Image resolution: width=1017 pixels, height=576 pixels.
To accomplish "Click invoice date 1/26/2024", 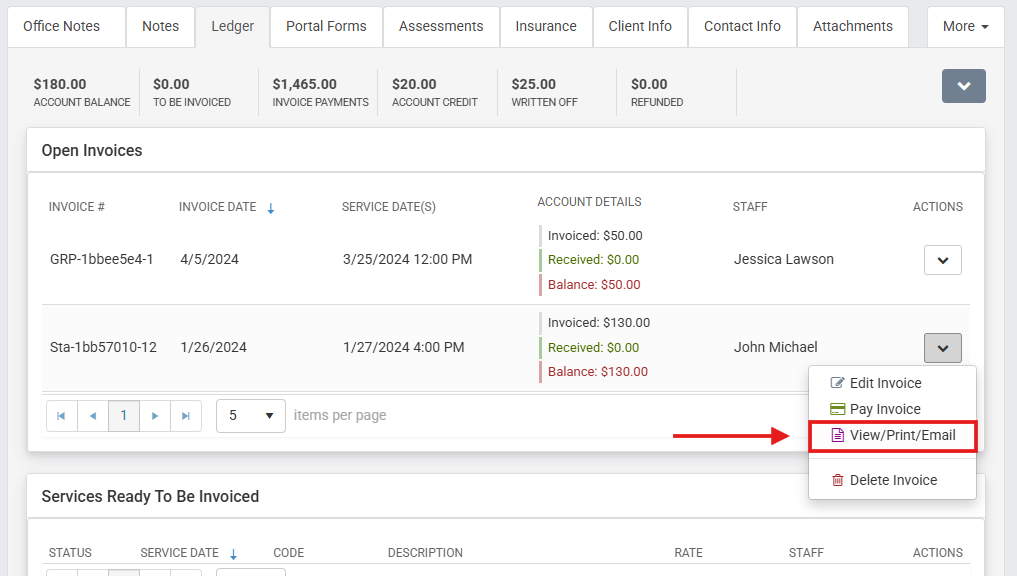I will tap(213, 347).
